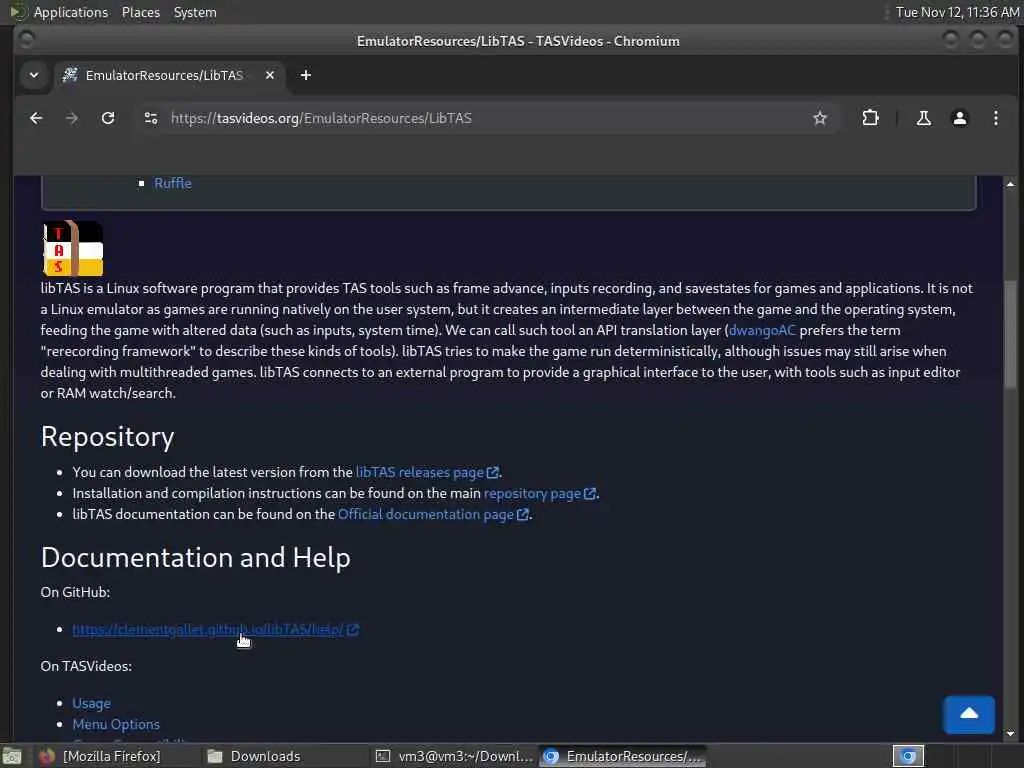The width and height of the screenshot is (1024, 768).
Task: Click scrollbar up arrow
Action: click(x=1010, y=184)
